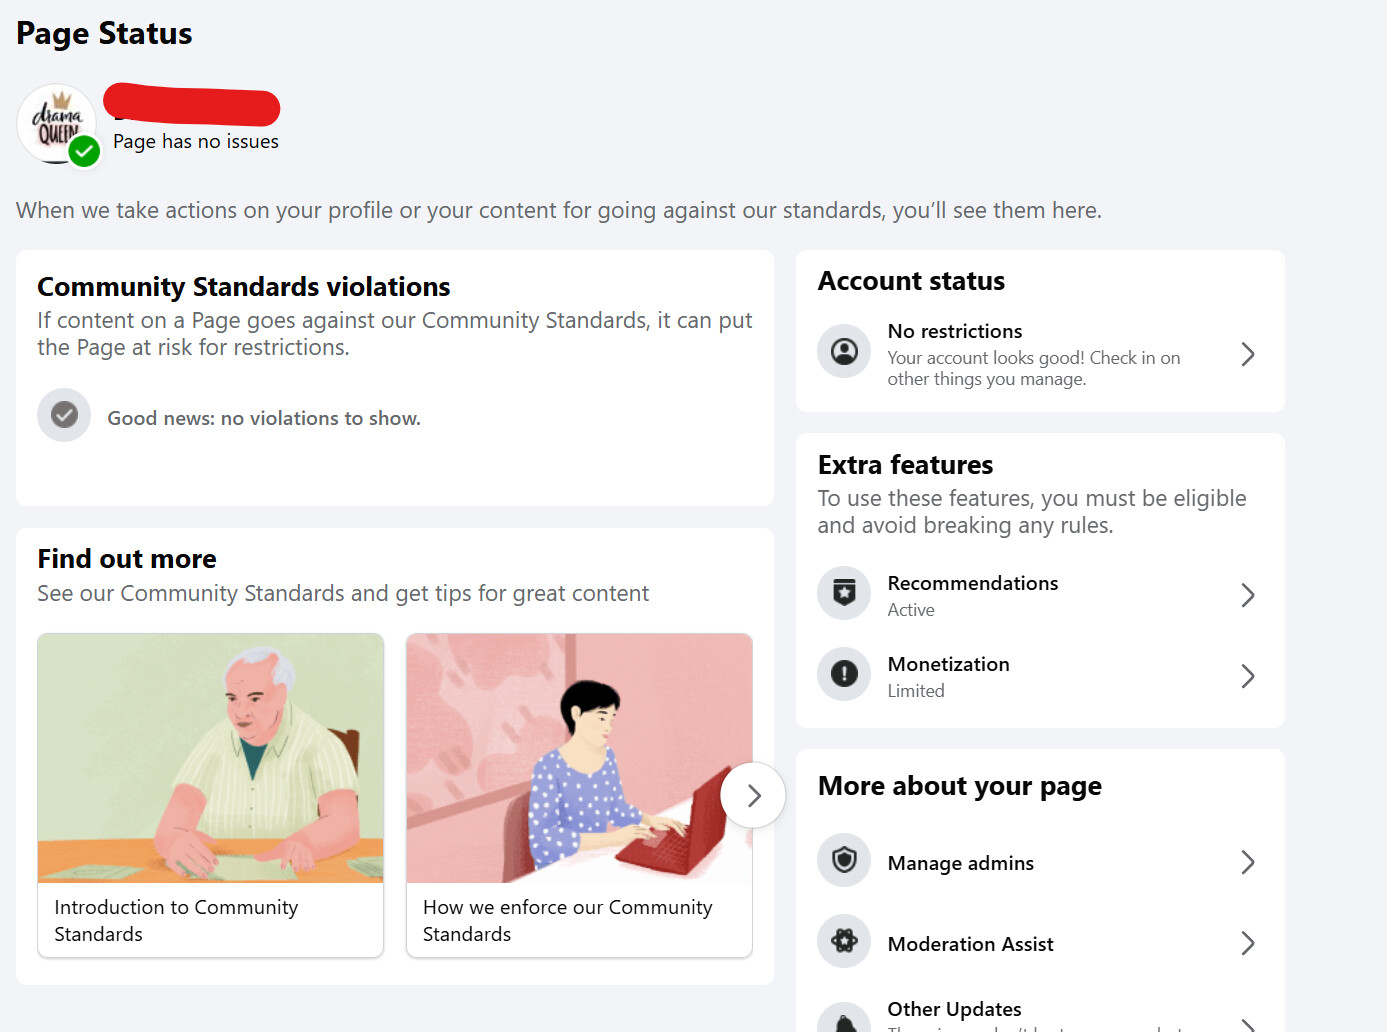Click the gray no-violations checkmark icon
The height and width of the screenshot is (1032, 1387).
pyautogui.click(x=64, y=415)
